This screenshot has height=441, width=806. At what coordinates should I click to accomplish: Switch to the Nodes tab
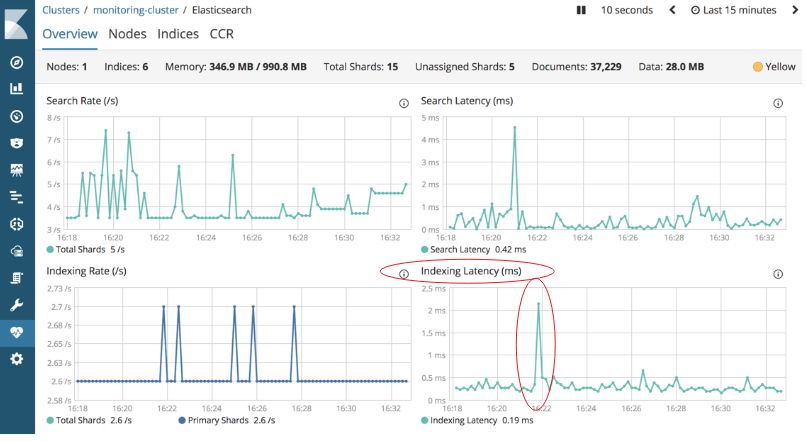(127, 34)
